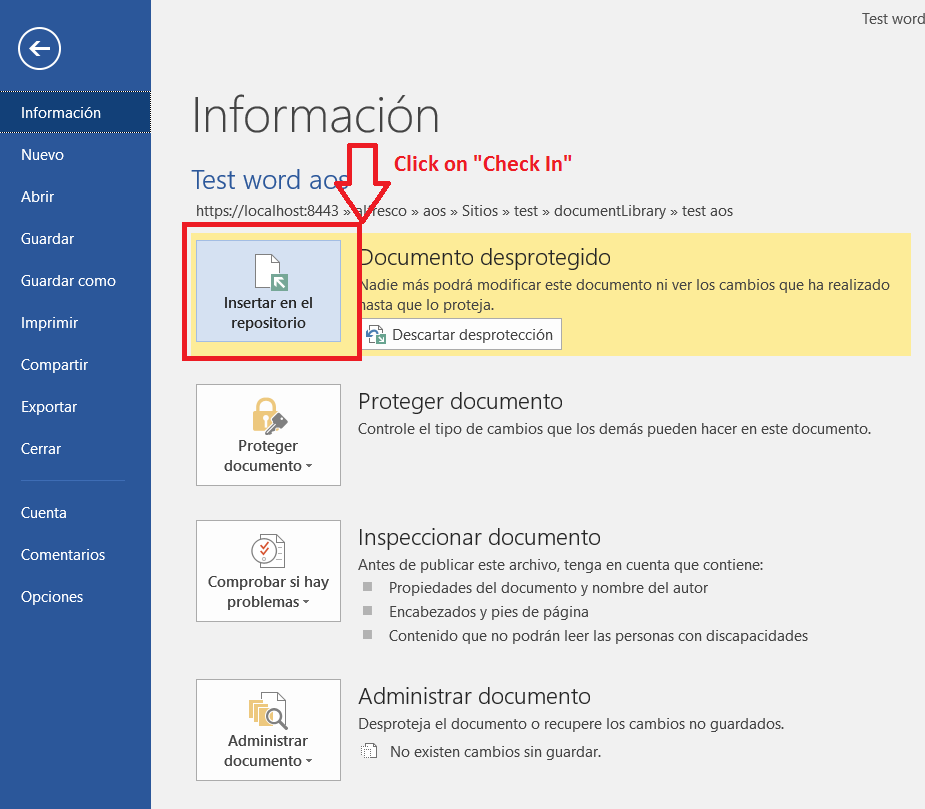Click the Administrar documento magnifier icon
This screenshot has width=925, height=809.
(268, 711)
